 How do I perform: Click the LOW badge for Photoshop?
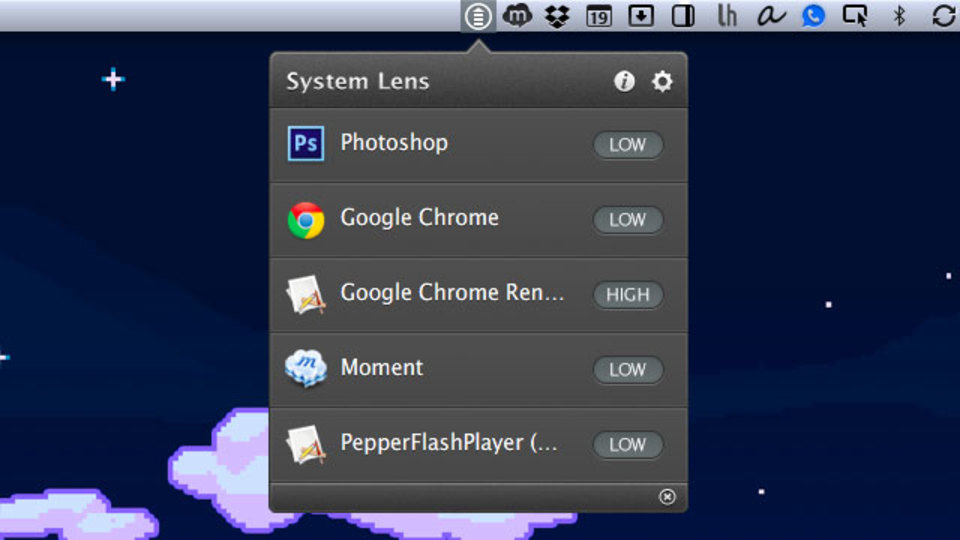(x=628, y=145)
